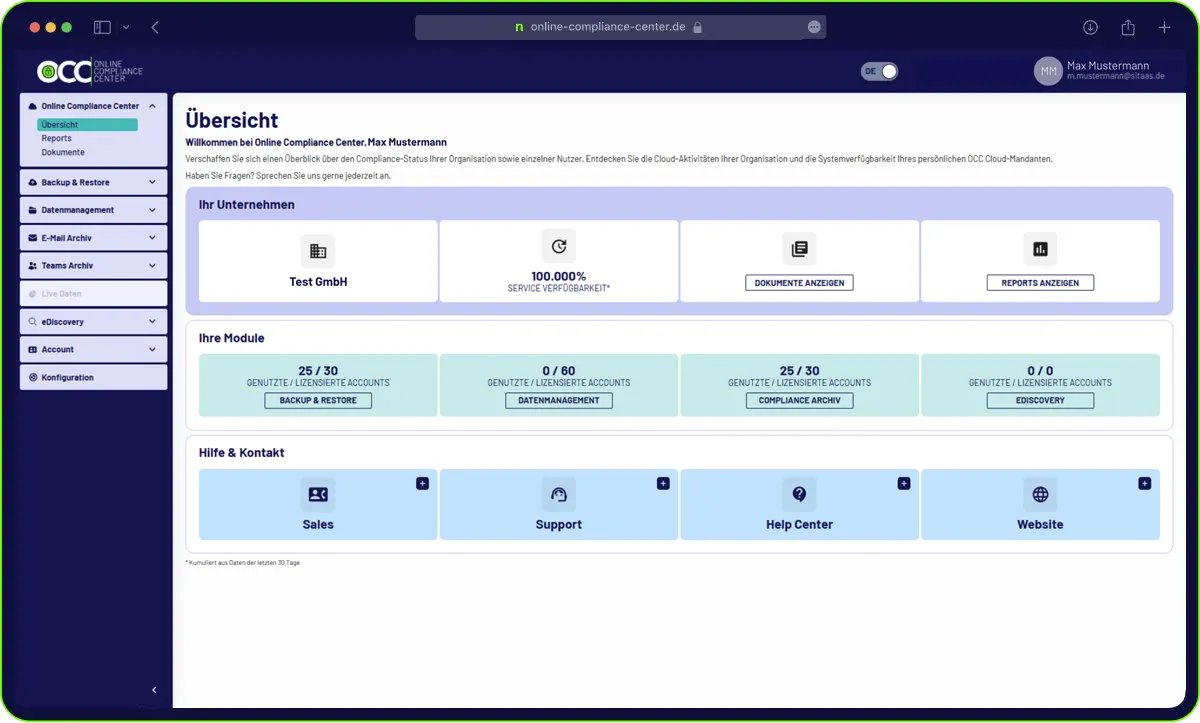This screenshot has height=723, width=1200.
Task: Click the Website globe icon
Action: tap(1040, 494)
